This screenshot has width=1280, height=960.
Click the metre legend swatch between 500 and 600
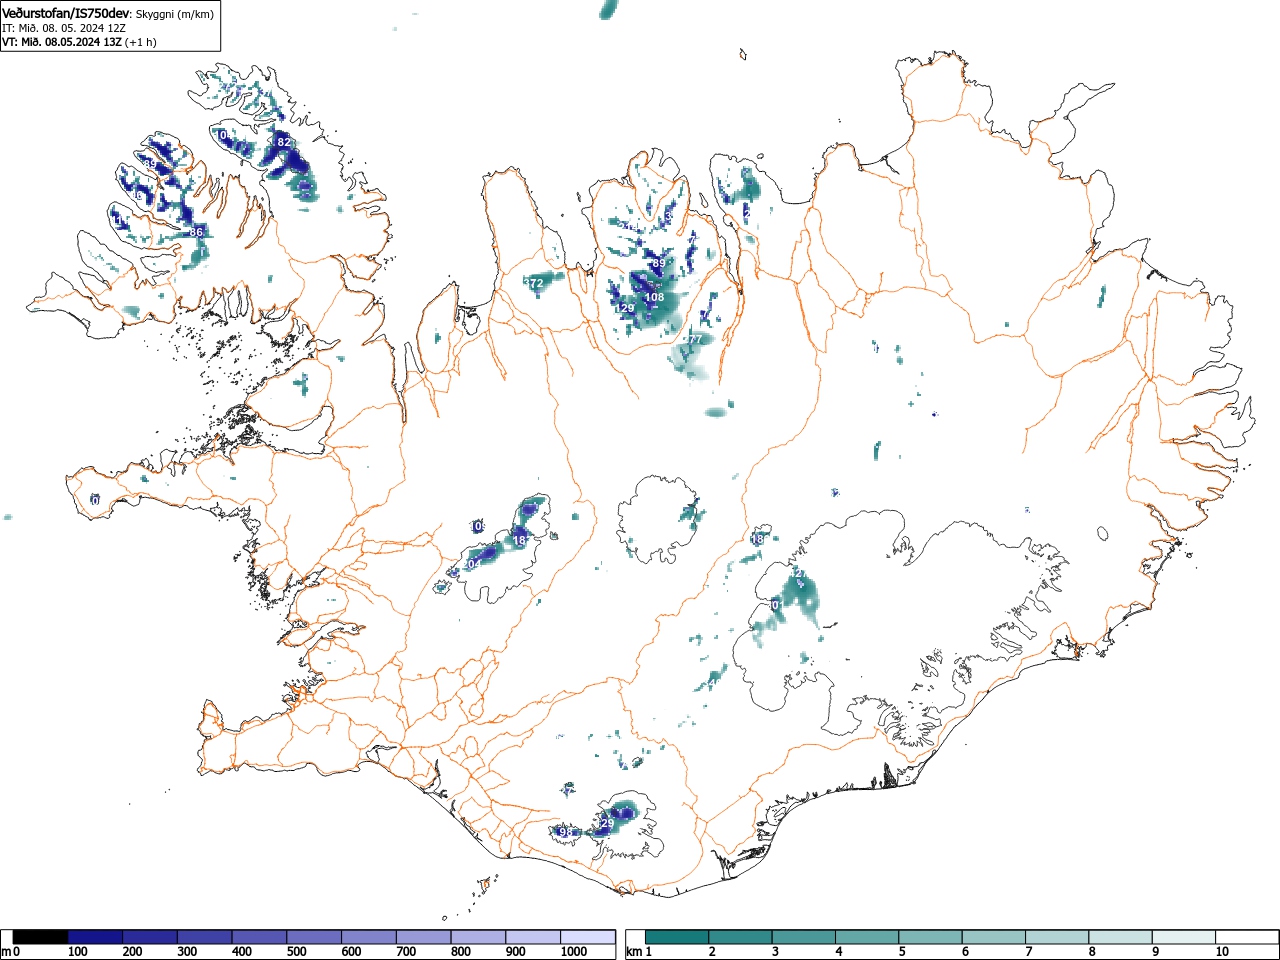click(314, 937)
